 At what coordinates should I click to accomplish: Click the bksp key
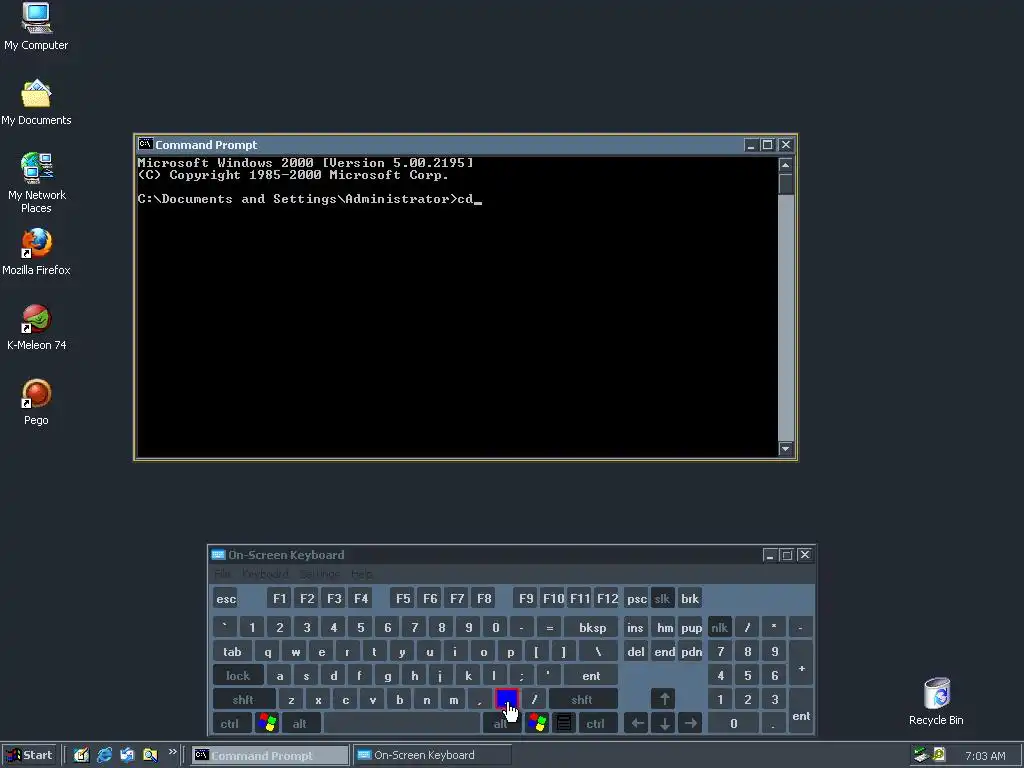593,628
